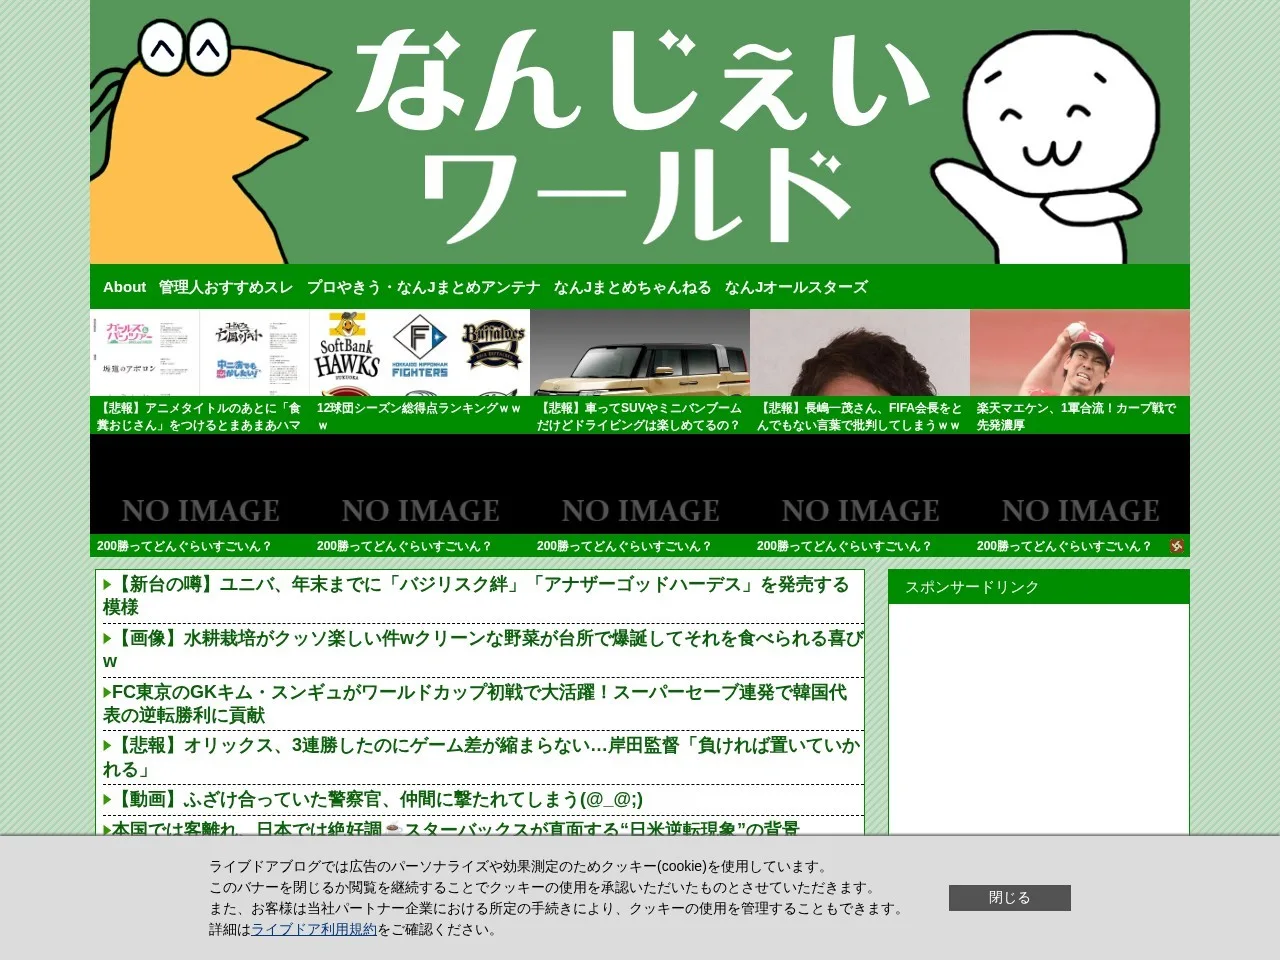Open first 200勝ってどんぐらいすごいん？ link
The image size is (1280, 960).
[x=184, y=546]
